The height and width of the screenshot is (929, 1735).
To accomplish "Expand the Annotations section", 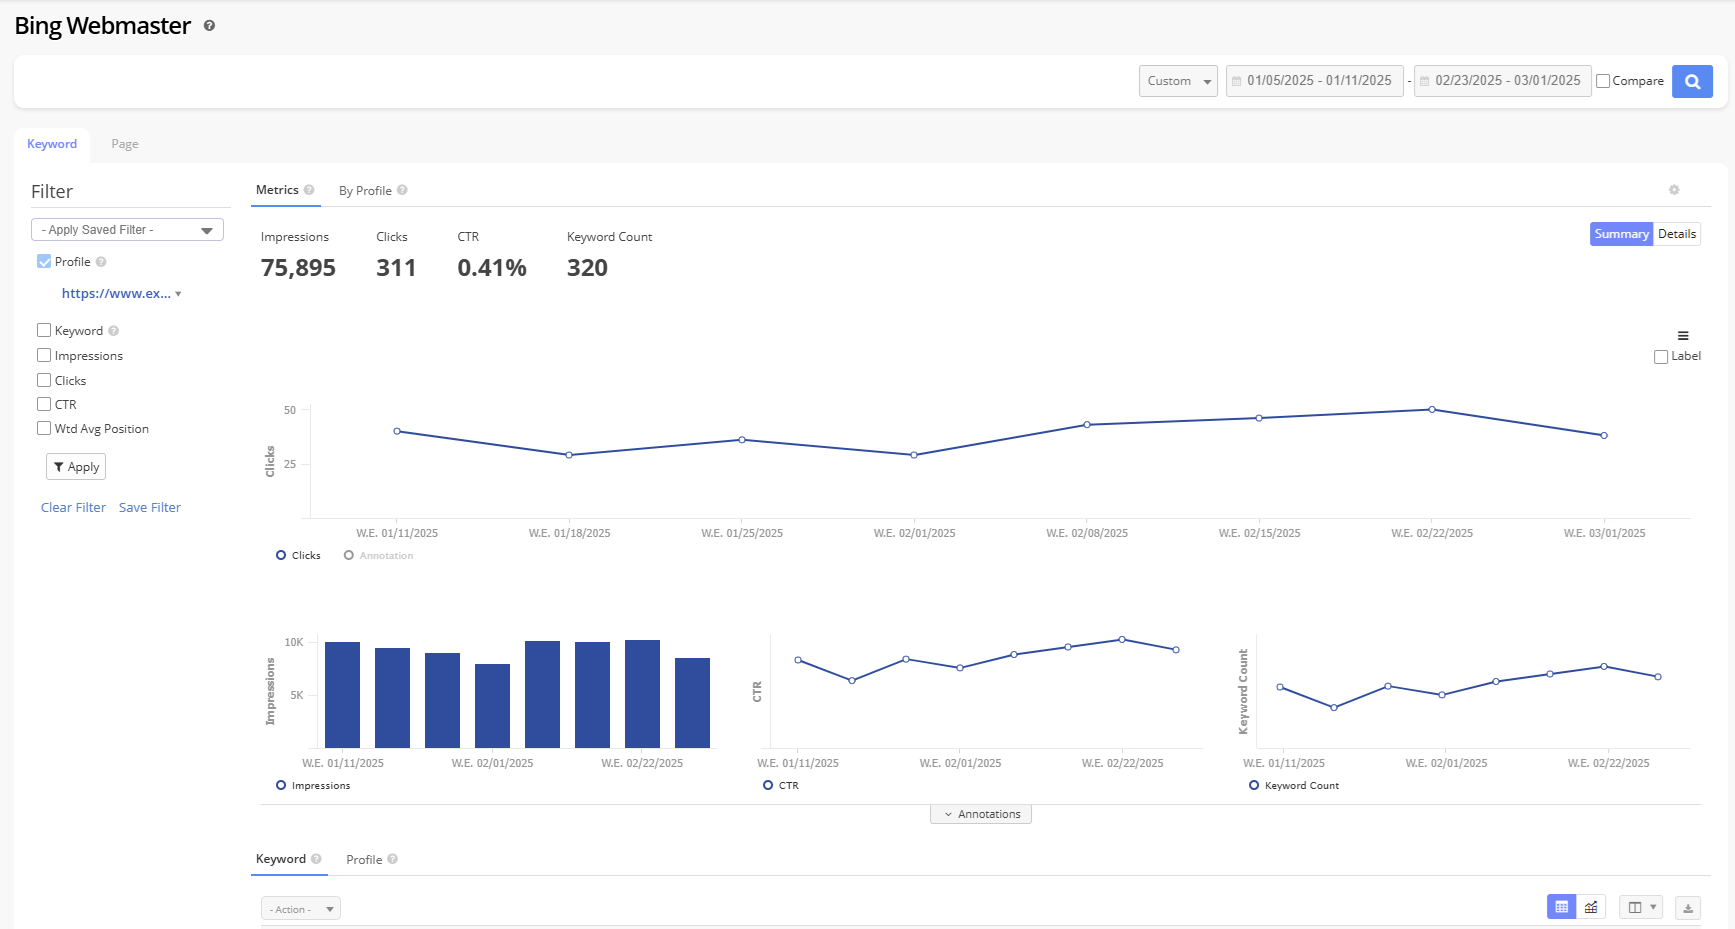I will coord(981,814).
